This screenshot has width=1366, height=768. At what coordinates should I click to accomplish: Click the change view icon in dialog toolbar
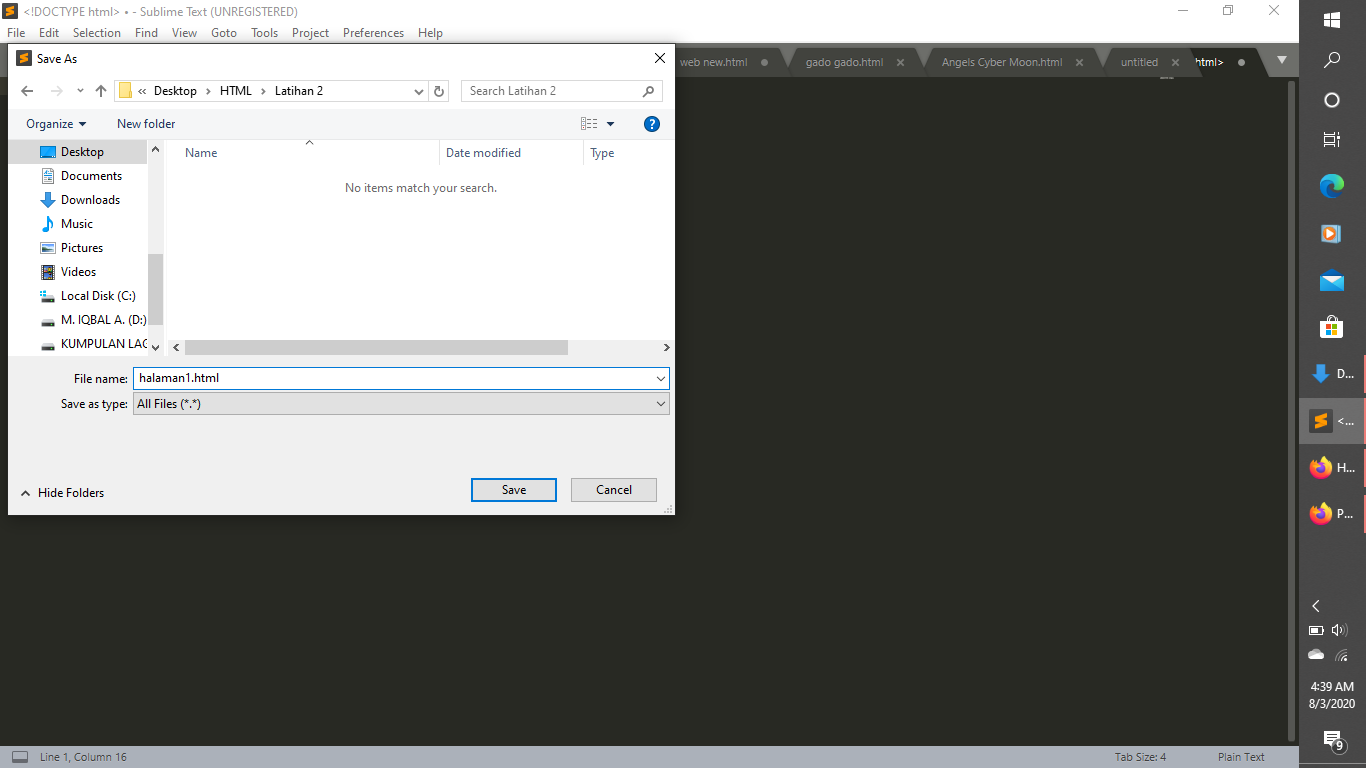click(x=589, y=123)
